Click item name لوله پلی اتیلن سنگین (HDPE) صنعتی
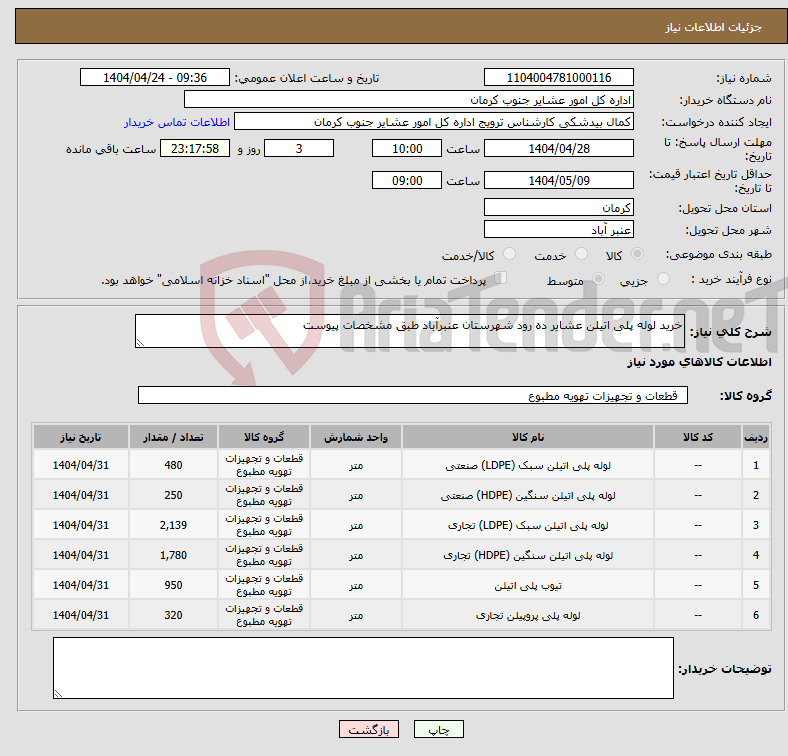 [528, 496]
